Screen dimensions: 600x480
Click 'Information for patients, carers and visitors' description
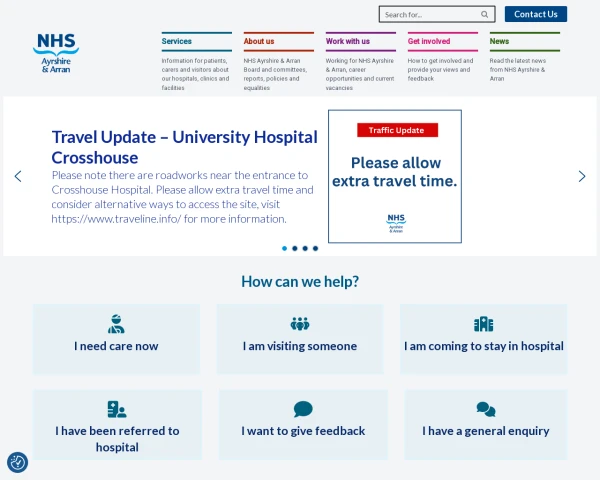[195, 74]
